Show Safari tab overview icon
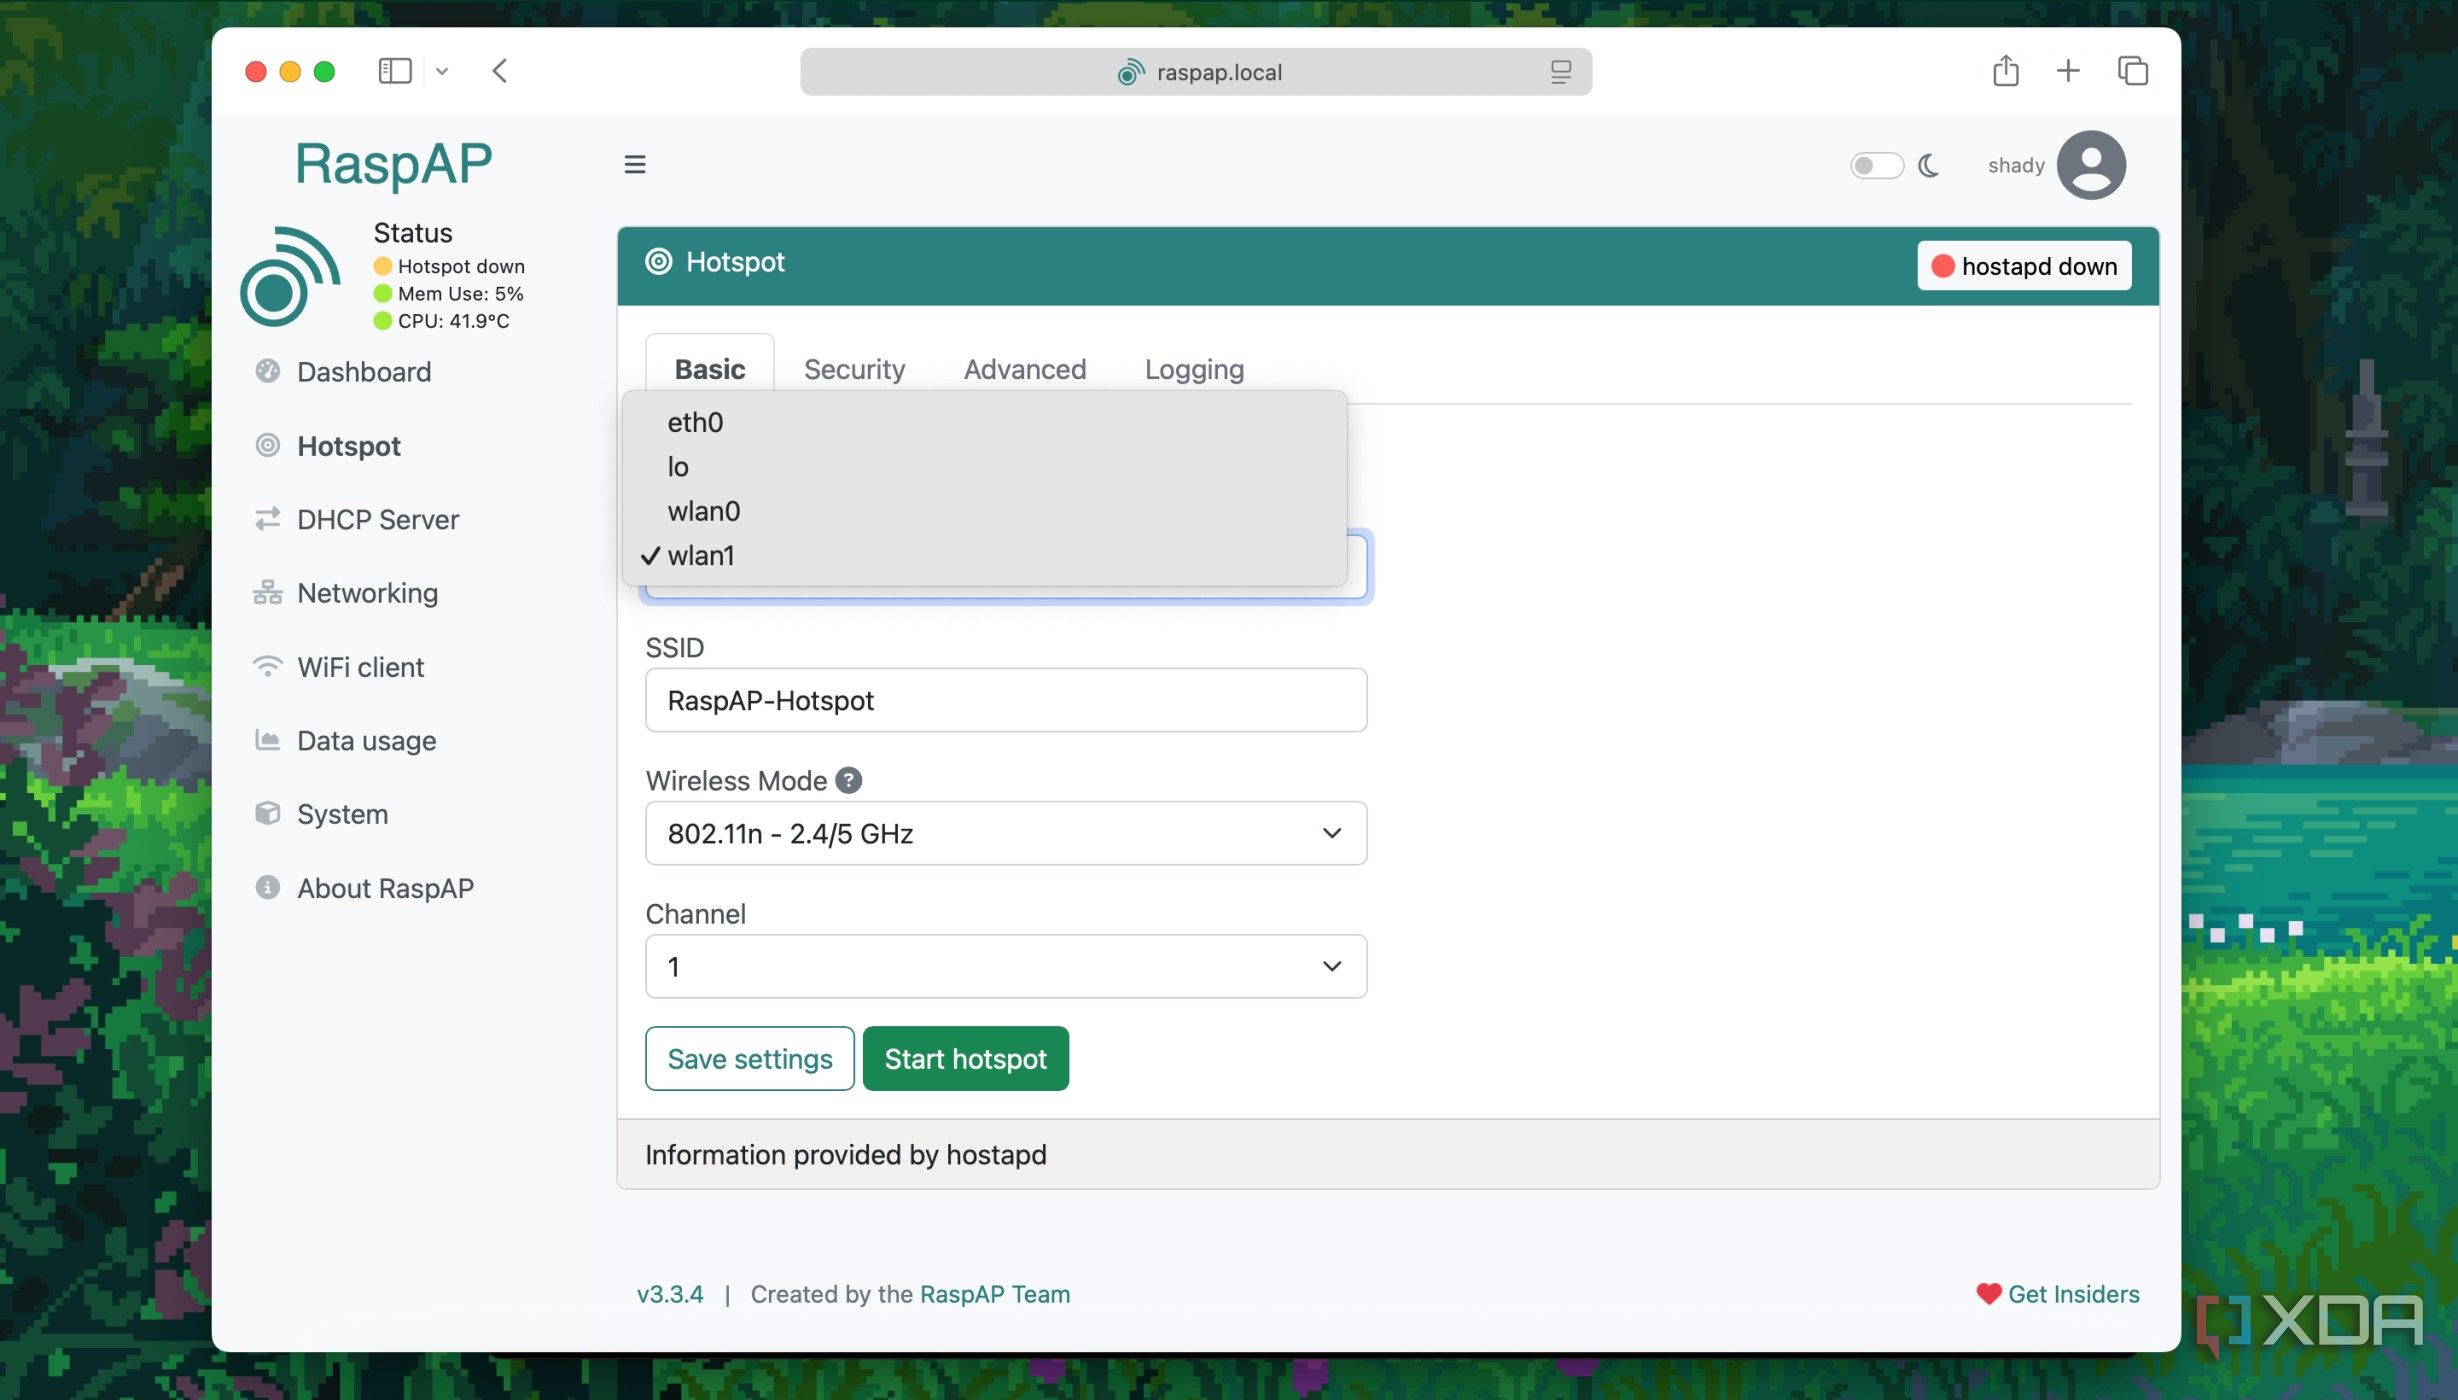The image size is (2458, 1400). coord(2132,71)
